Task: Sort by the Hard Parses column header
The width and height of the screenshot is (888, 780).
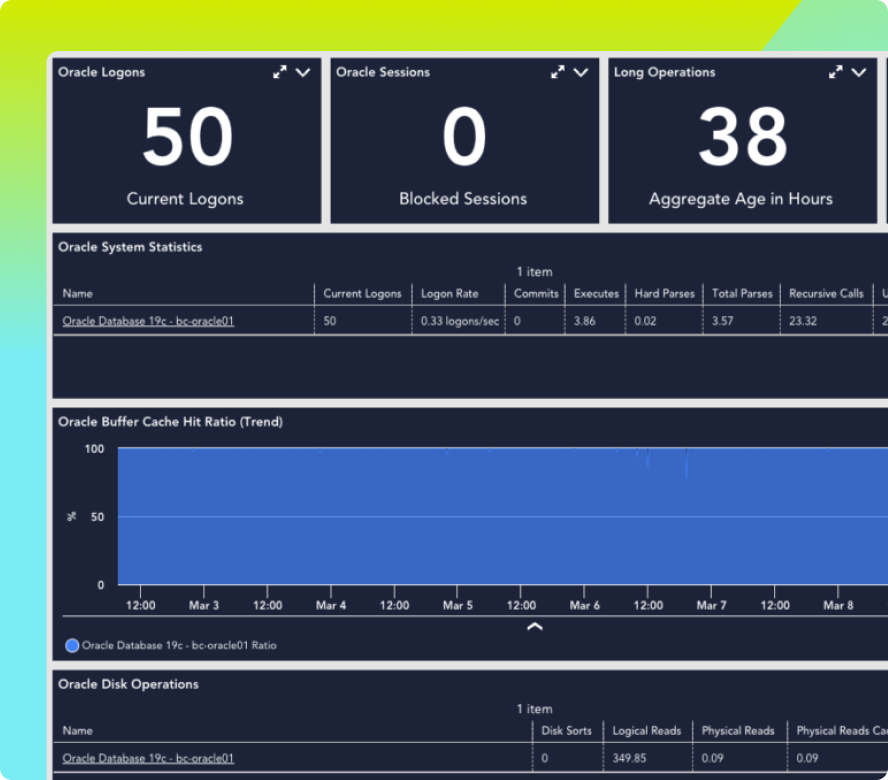Action: 662,294
